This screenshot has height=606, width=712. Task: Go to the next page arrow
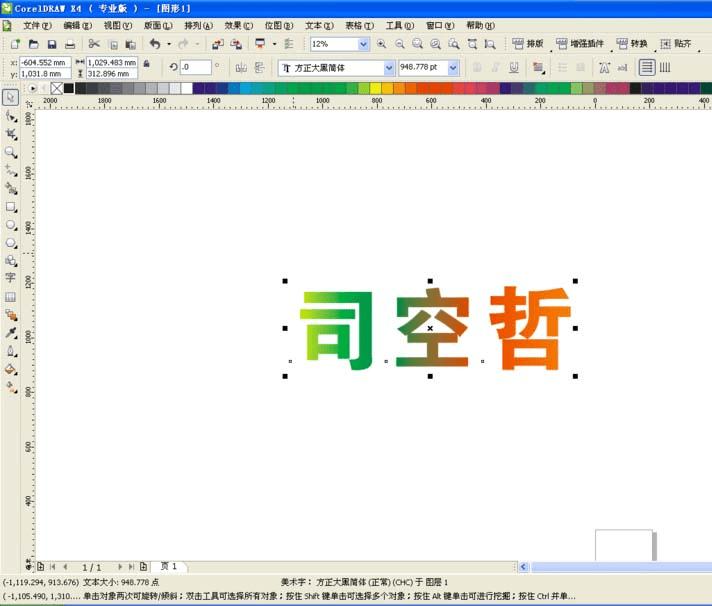pyautogui.click(x=120, y=567)
